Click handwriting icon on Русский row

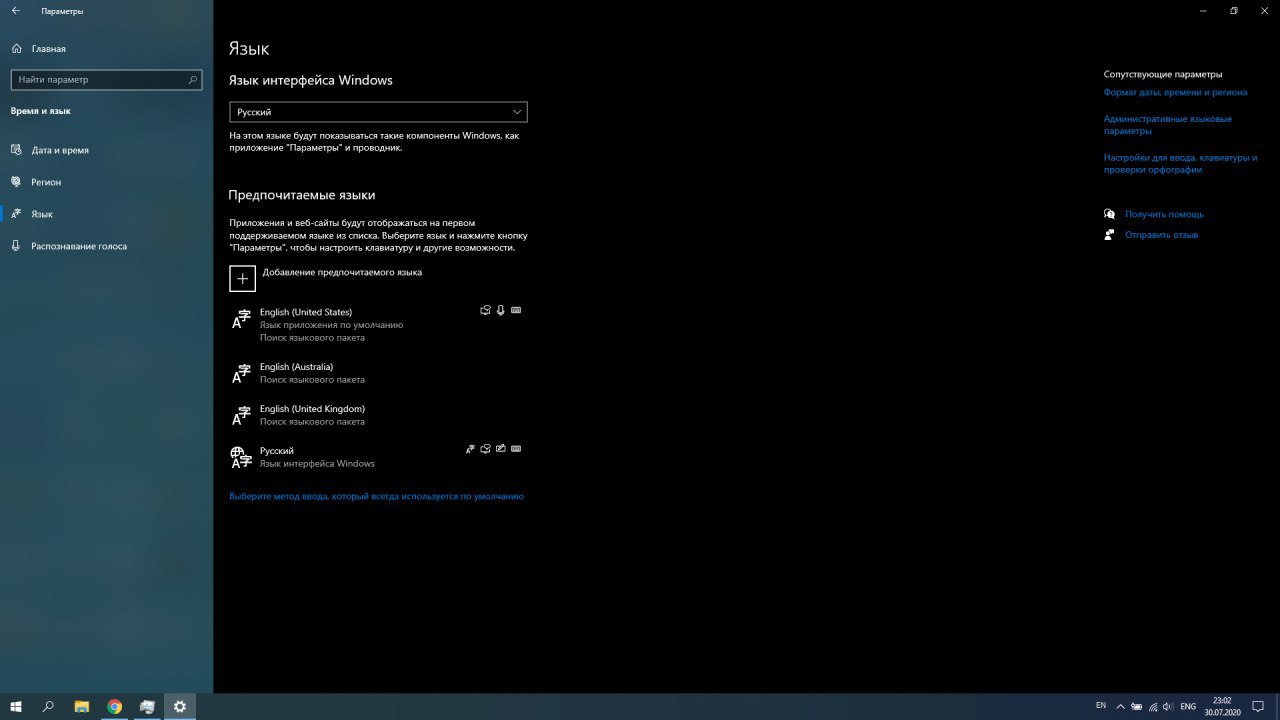coord(501,449)
